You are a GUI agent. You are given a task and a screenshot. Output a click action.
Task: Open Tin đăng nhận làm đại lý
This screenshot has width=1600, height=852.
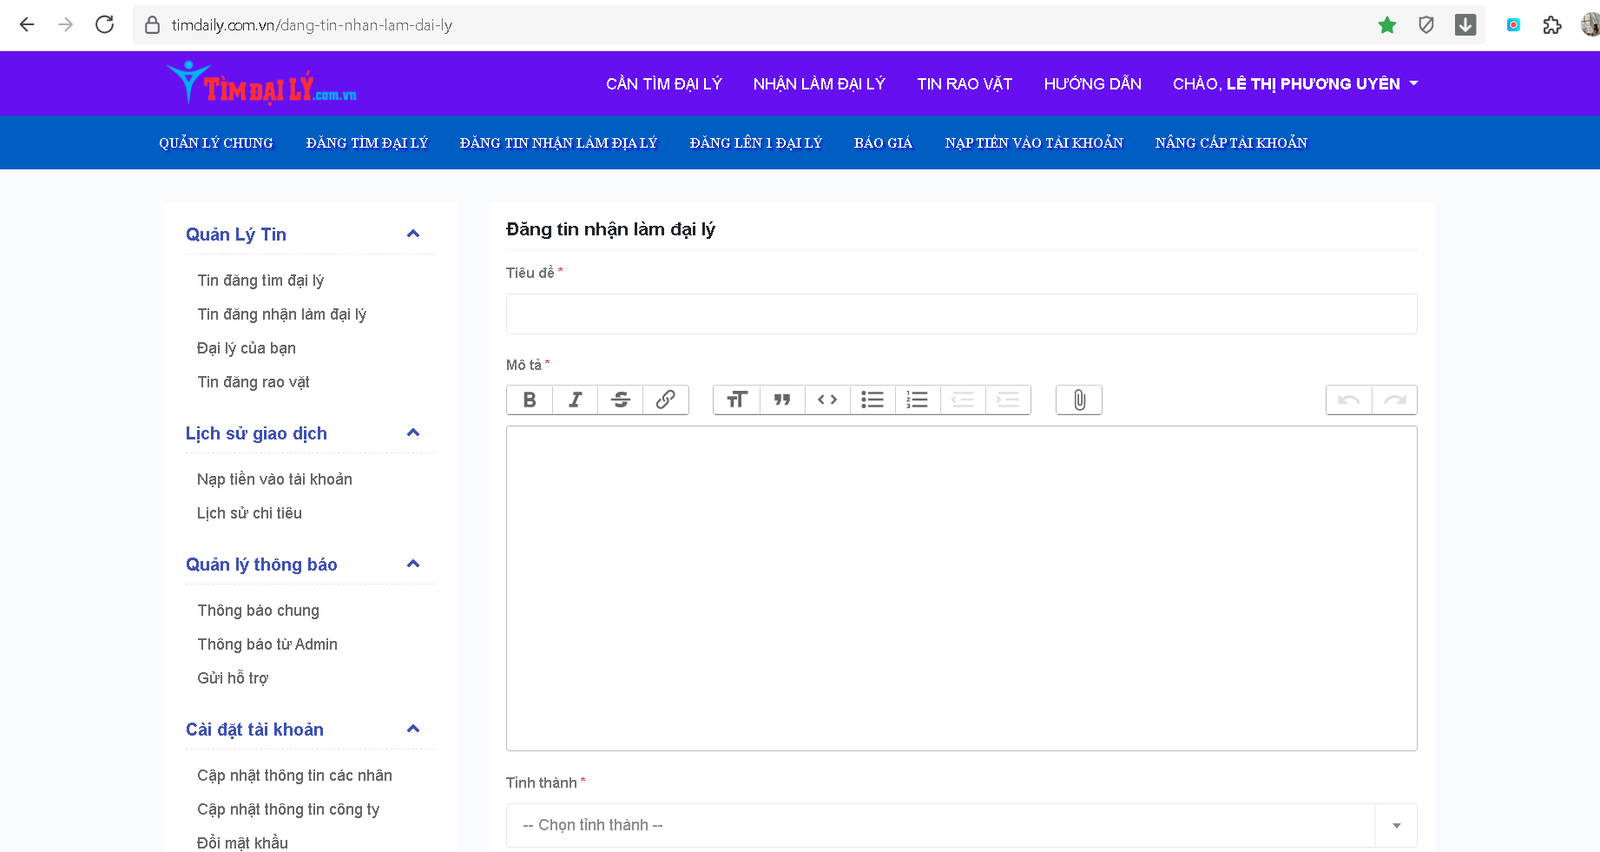(x=282, y=315)
